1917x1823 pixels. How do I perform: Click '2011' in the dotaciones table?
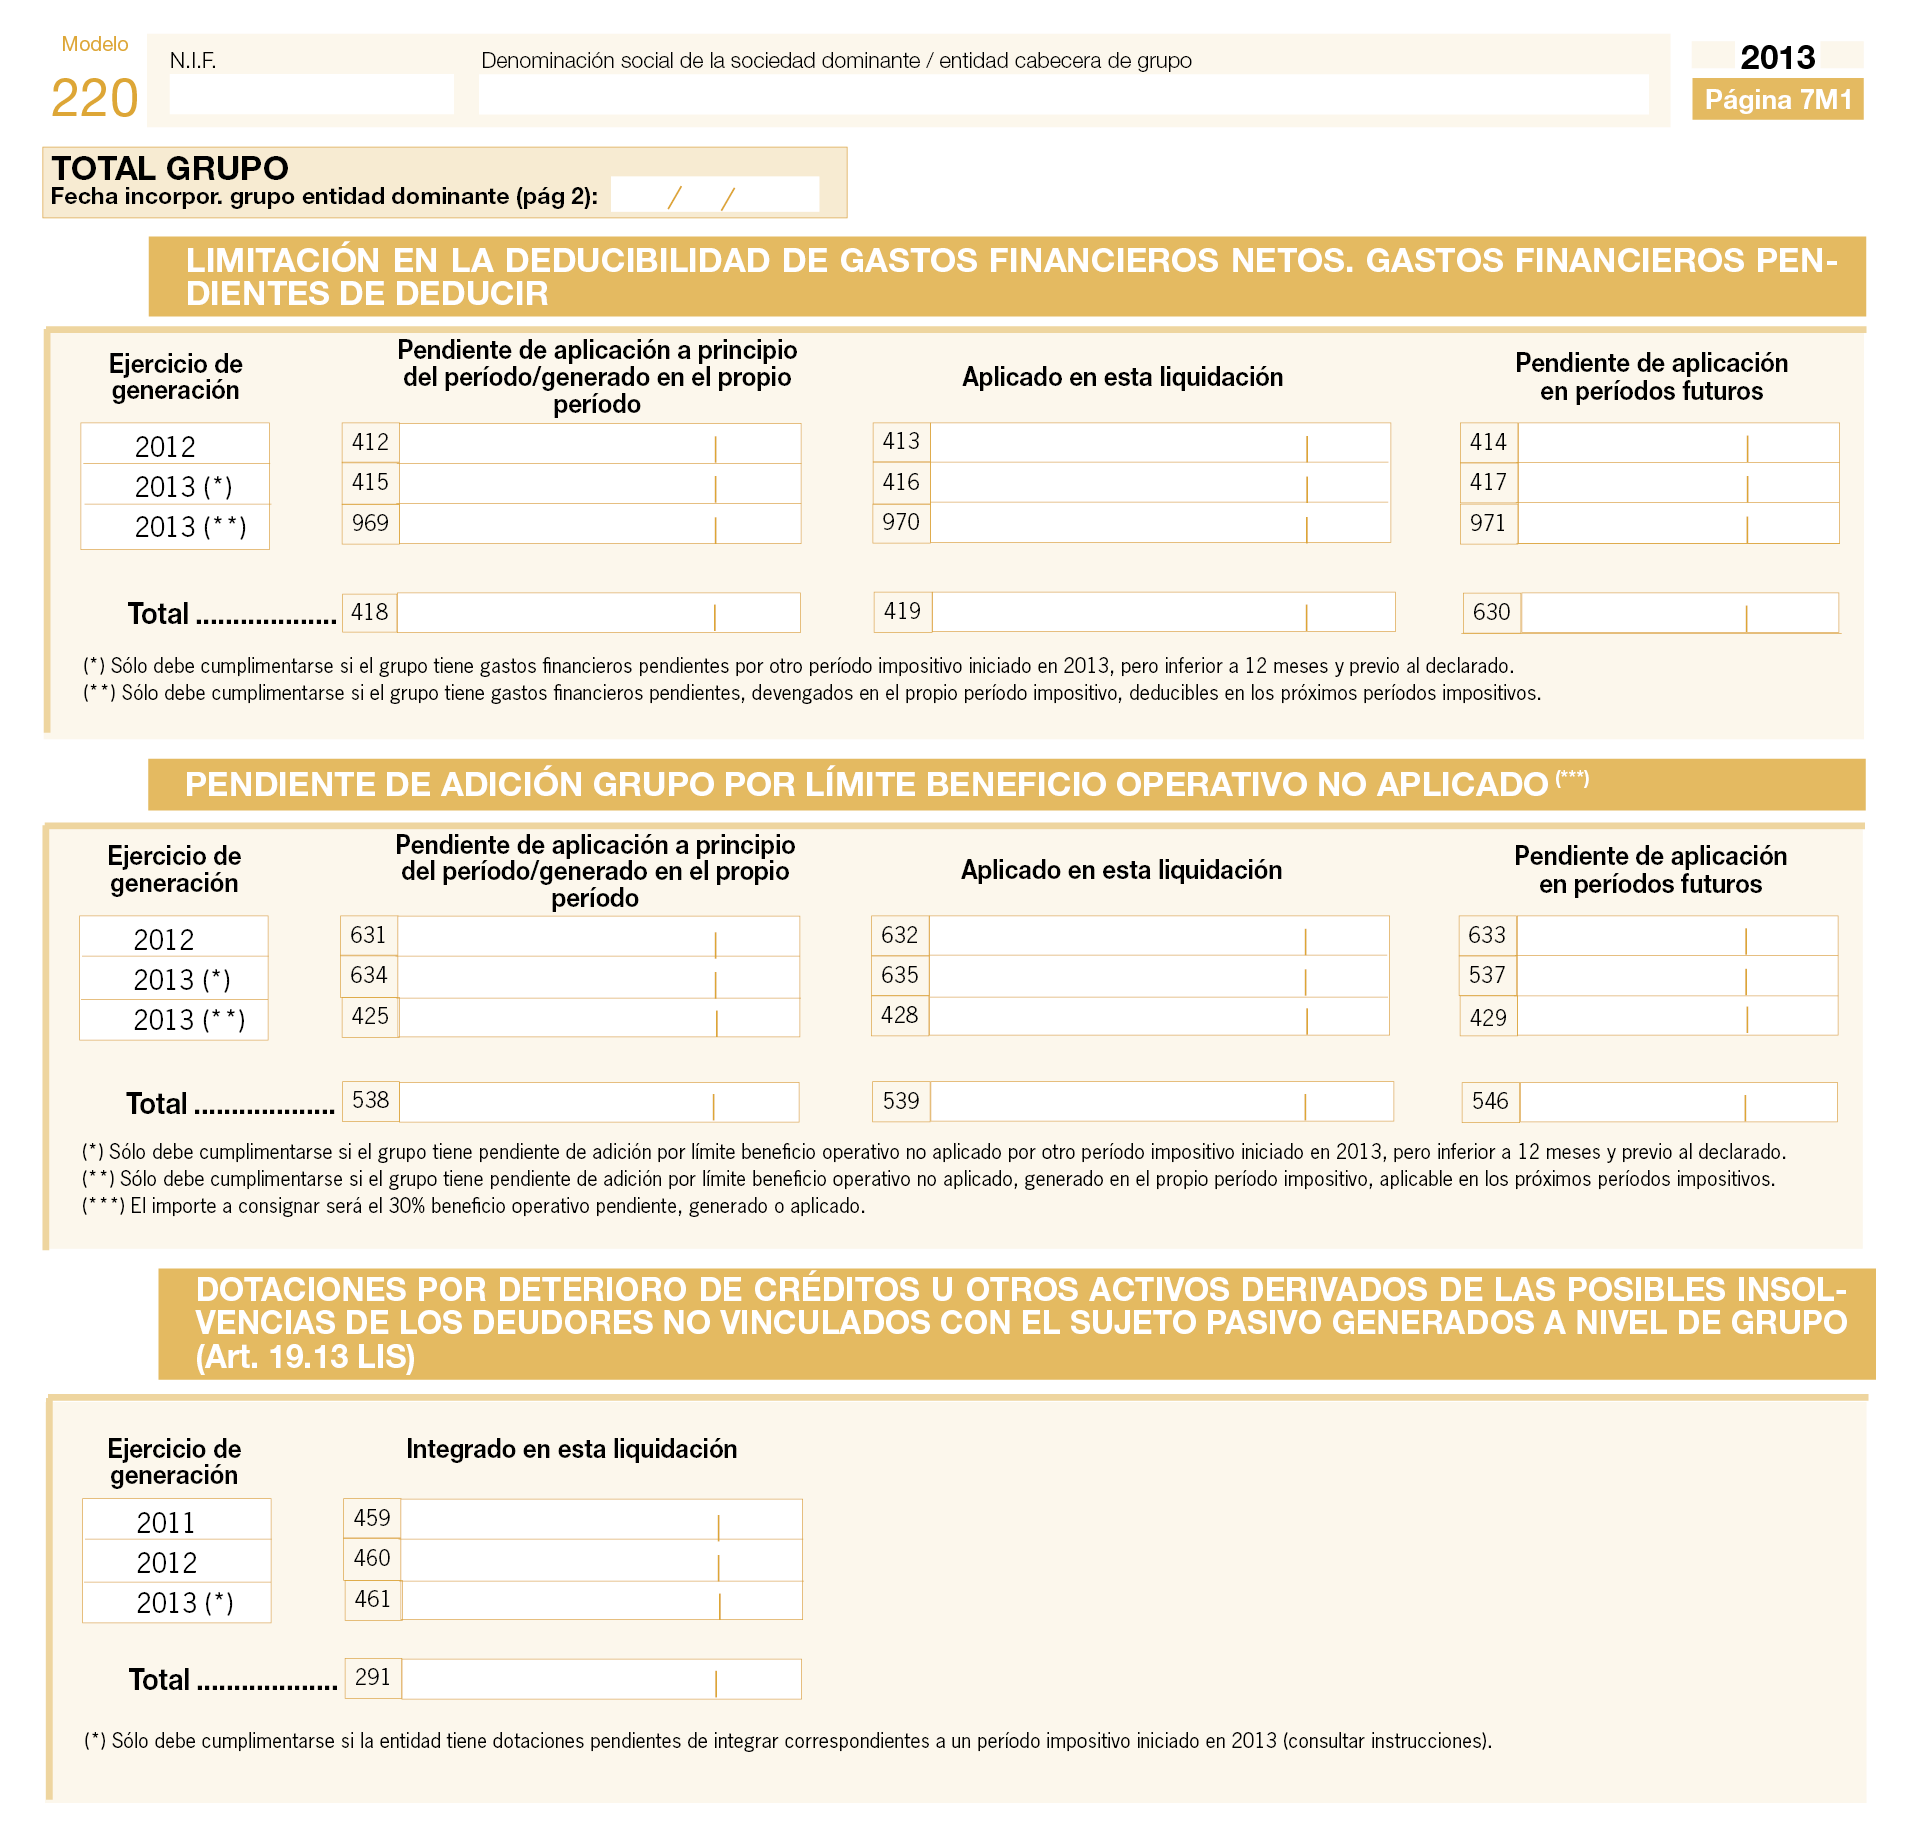(x=166, y=1522)
